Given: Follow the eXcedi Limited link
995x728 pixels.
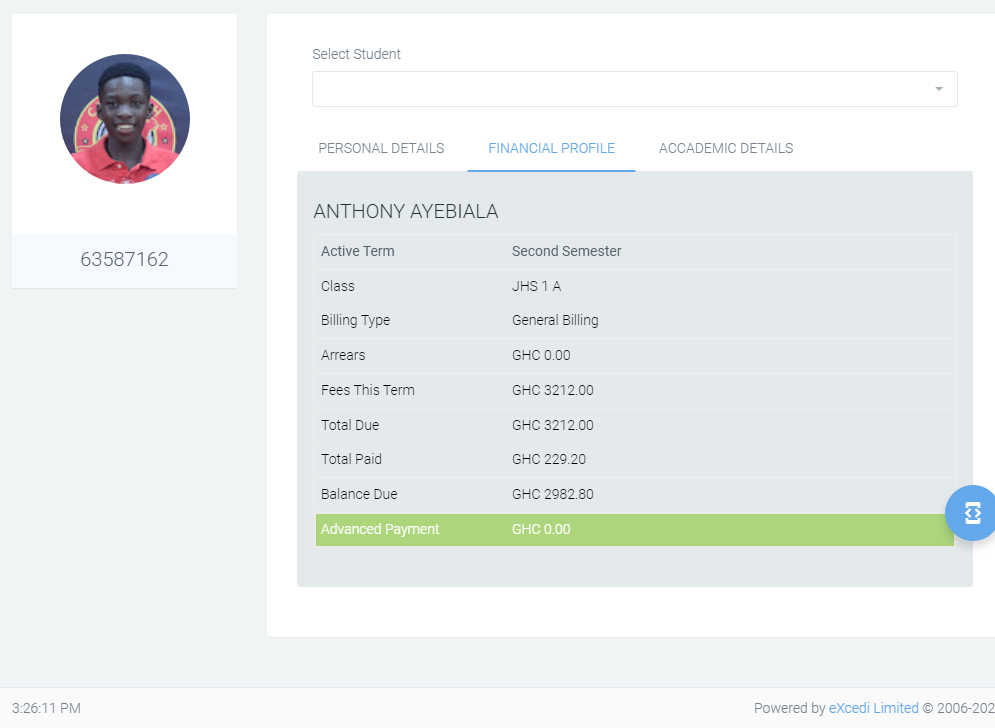Looking at the screenshot, I should [x=873, y=708].
